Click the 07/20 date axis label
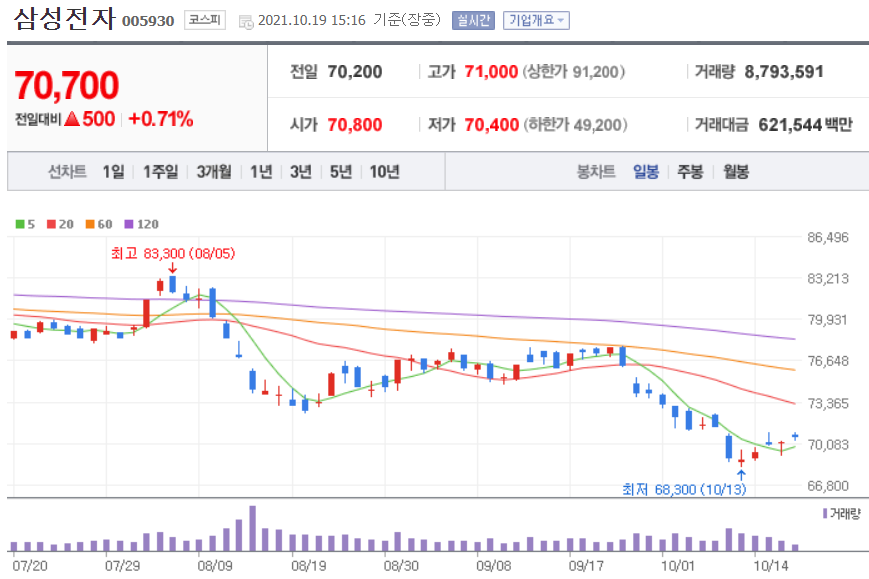 [x=30, y=566]
